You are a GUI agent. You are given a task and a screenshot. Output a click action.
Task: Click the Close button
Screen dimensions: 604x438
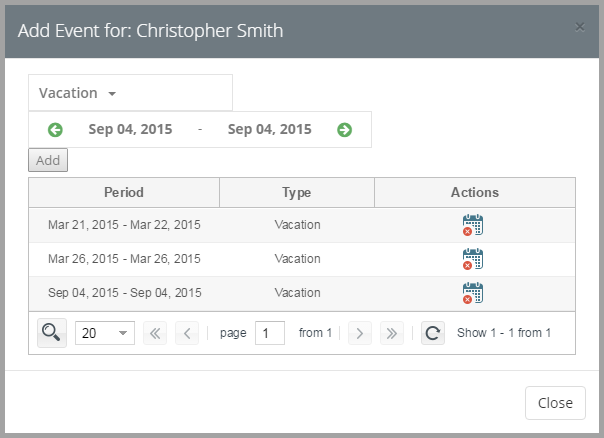555,403
